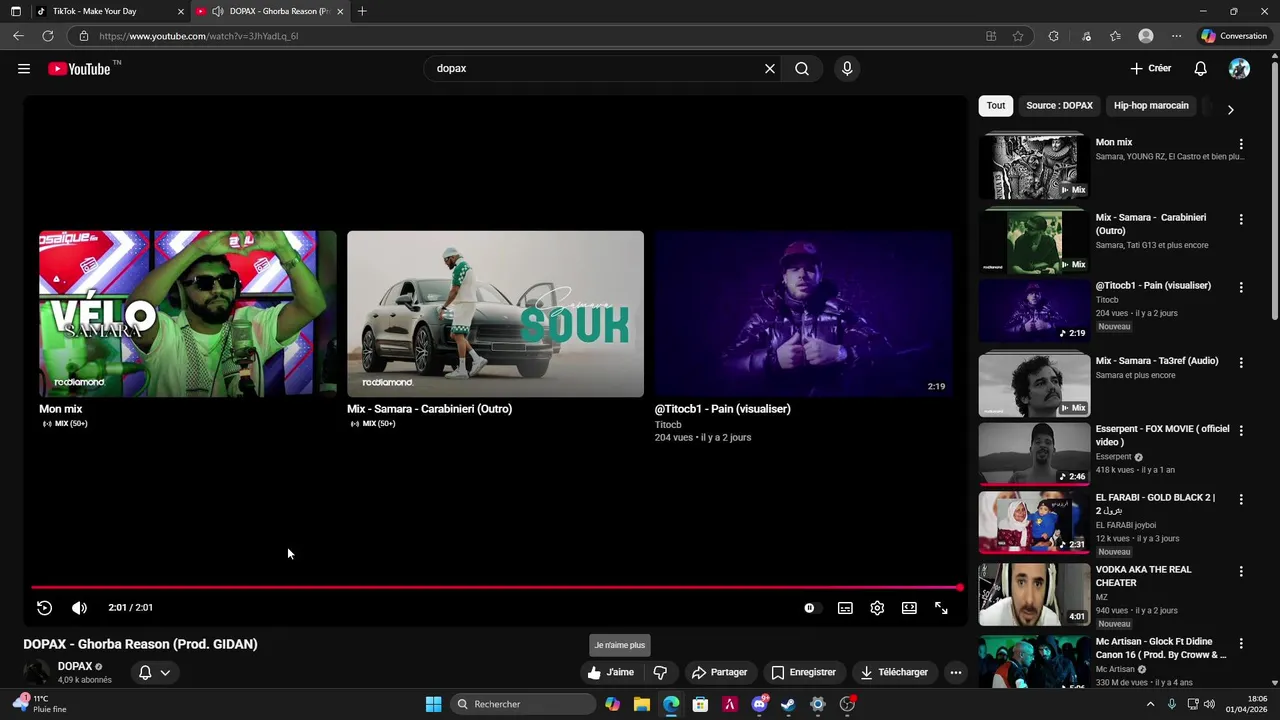Bookmark the page with the star icon

point(1018,36)
